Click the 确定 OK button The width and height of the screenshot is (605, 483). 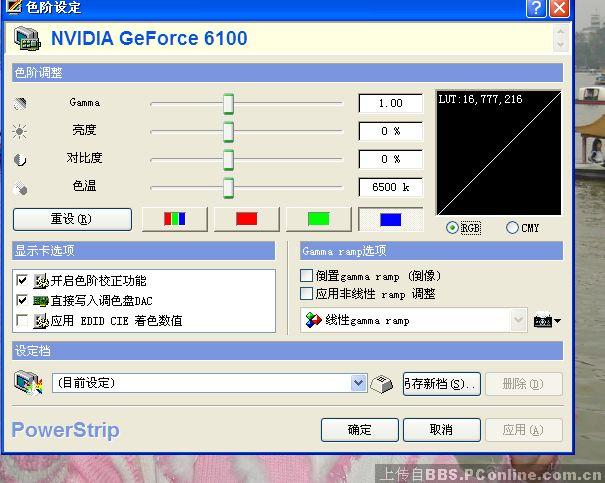tap(360, 430)
